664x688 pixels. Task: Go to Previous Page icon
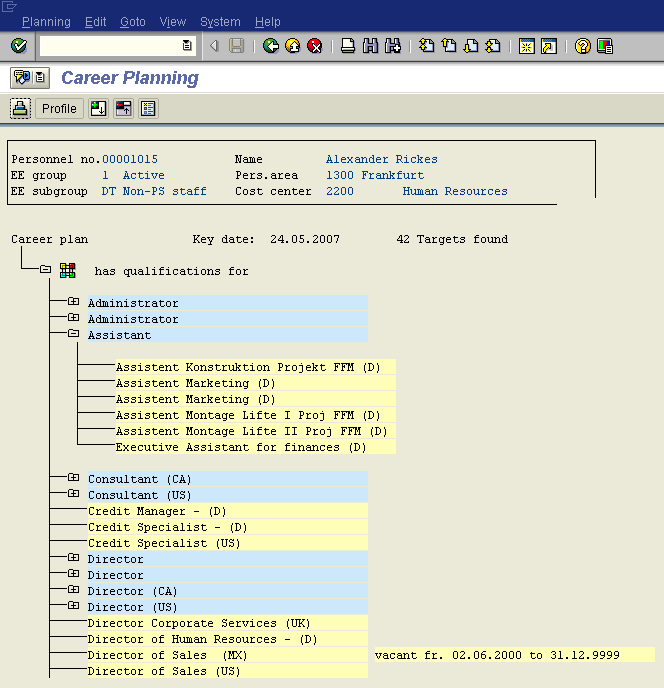coord(449,46)
